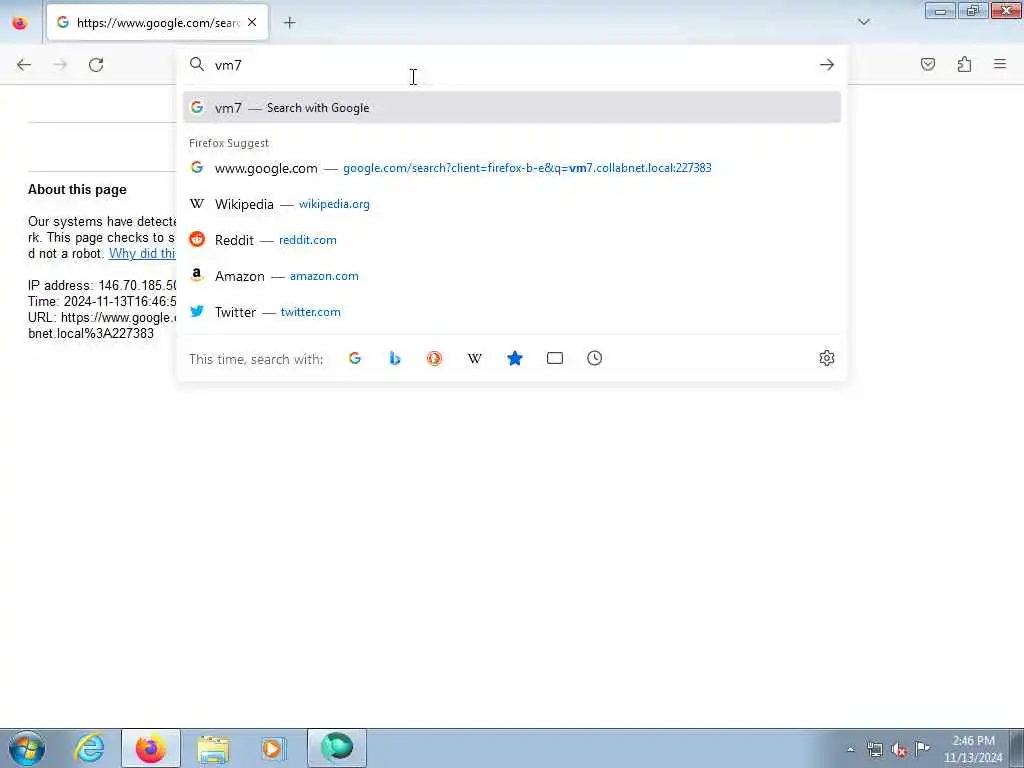Select 'vm7 — Search with Google' suggestion
This screenshot has width=1024, height=768.
(512, 108)
